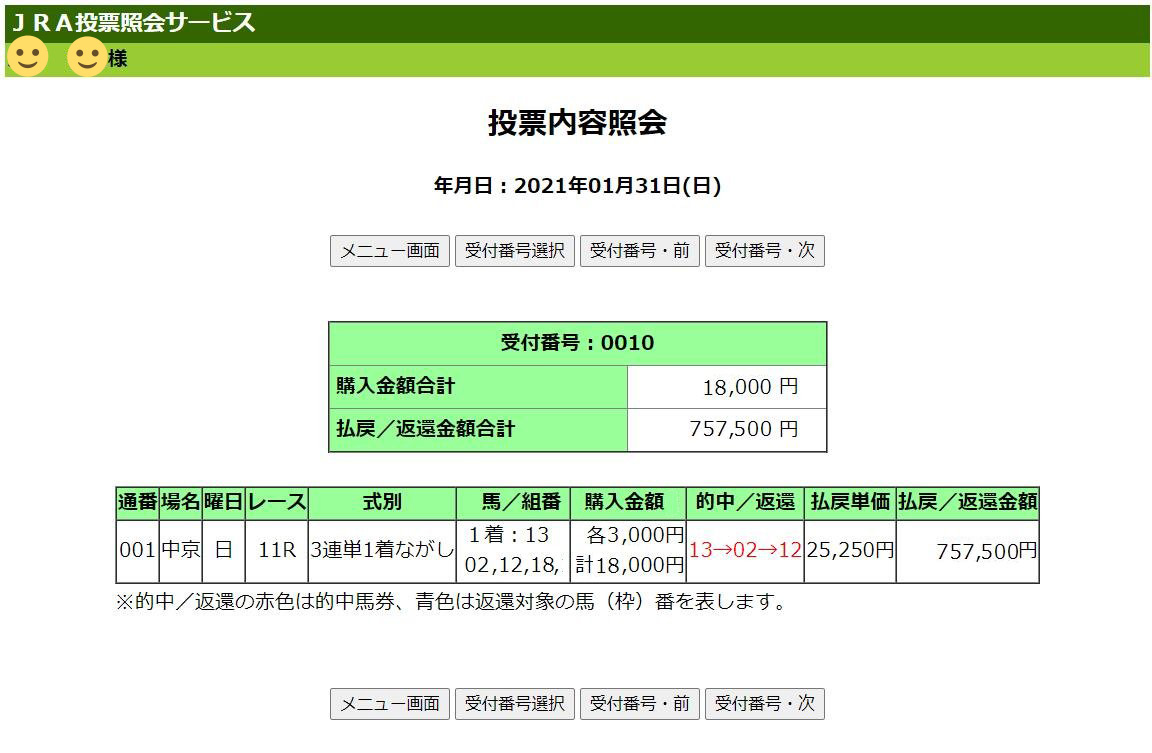Click the bottom 受付番号・次 button
Viewport: 1152px width, 753px height.
tap(765, 704)
